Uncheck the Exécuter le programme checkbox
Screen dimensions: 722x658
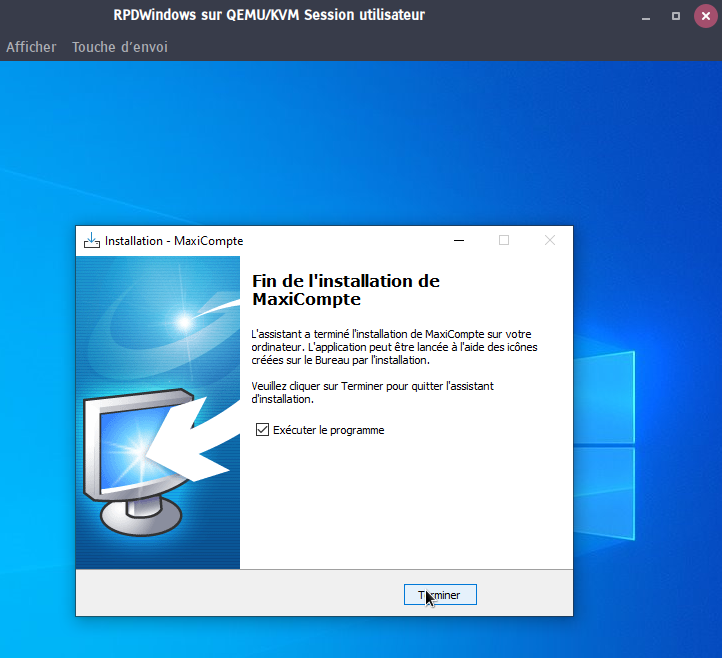(x=263, y=430)
